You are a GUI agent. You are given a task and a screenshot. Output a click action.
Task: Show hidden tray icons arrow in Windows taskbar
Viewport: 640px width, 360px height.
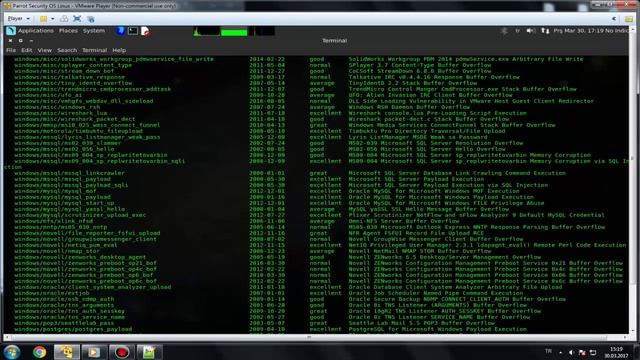click(x=560, y=353)
